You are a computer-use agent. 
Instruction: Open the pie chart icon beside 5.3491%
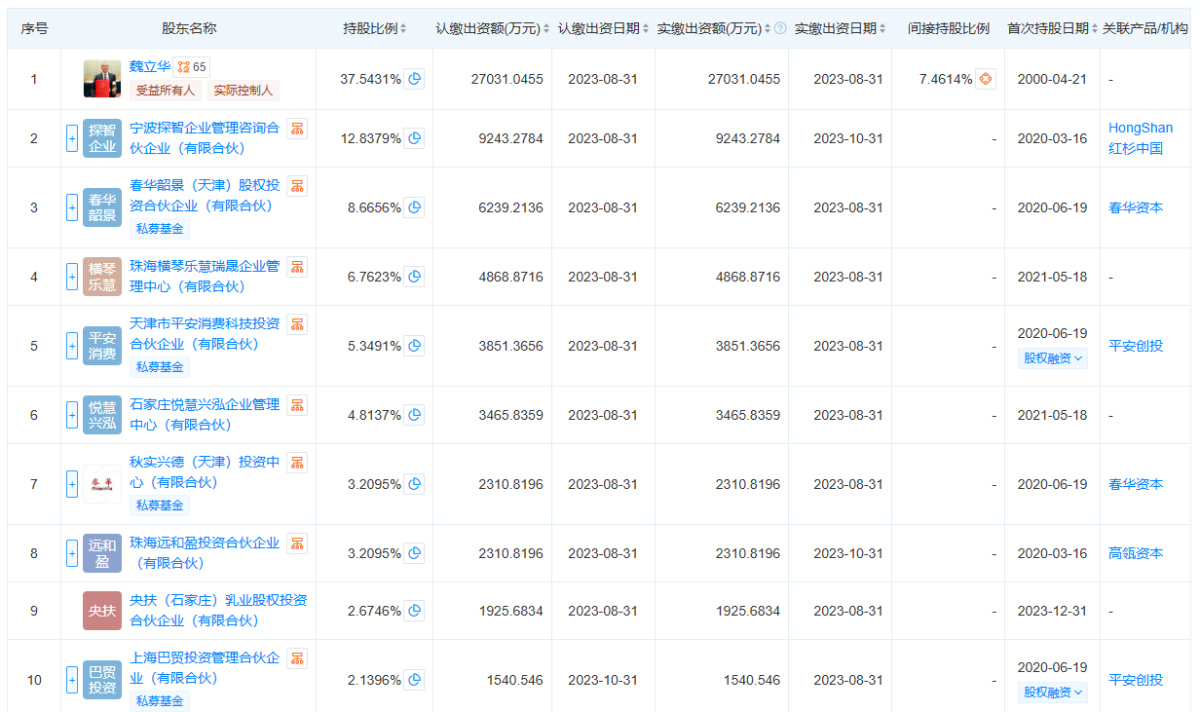(x=415, y=346)
